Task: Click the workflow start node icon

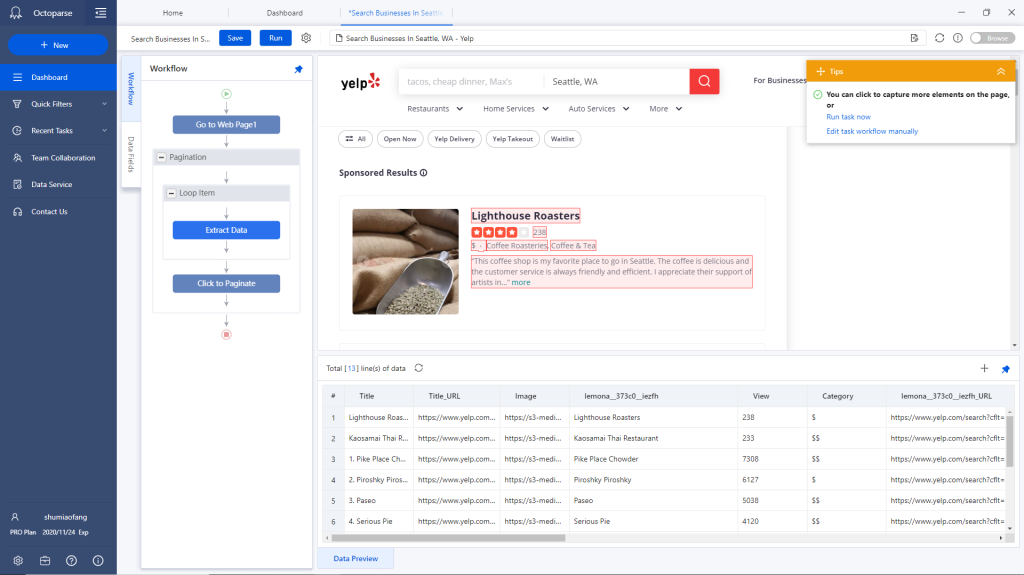Action: 227,94
